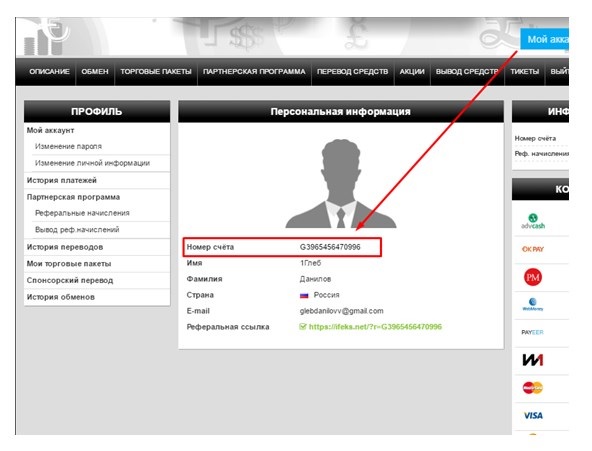The image size is (592, 451).
Task: Open Изменение пароля in the sidebar
Action: tap(68, 146)
